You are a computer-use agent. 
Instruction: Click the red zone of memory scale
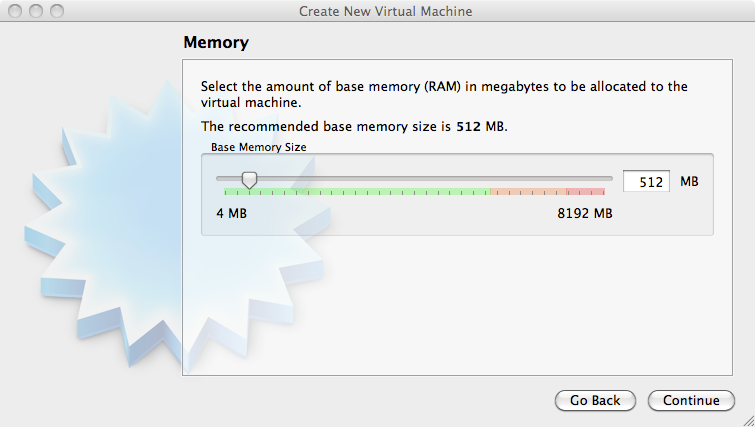tap(586, 192)
